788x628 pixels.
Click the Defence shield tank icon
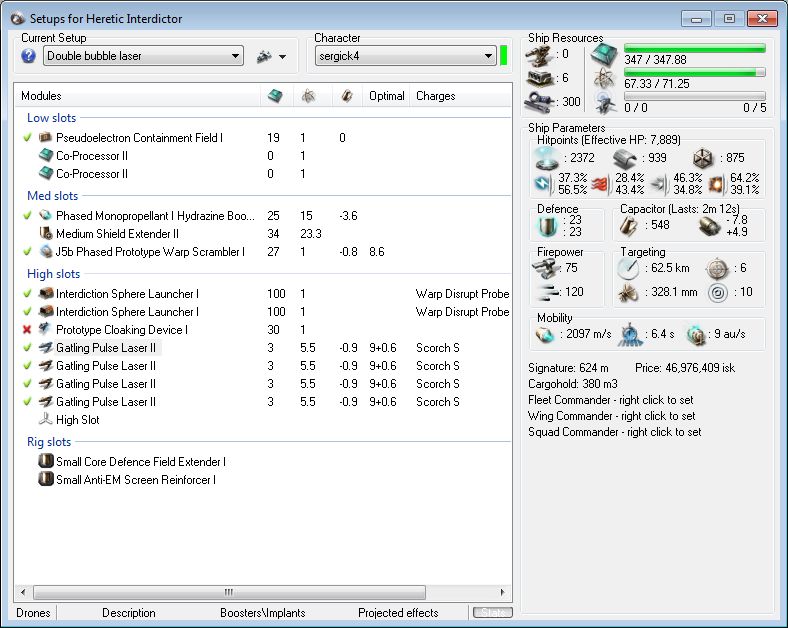point(547,226)
